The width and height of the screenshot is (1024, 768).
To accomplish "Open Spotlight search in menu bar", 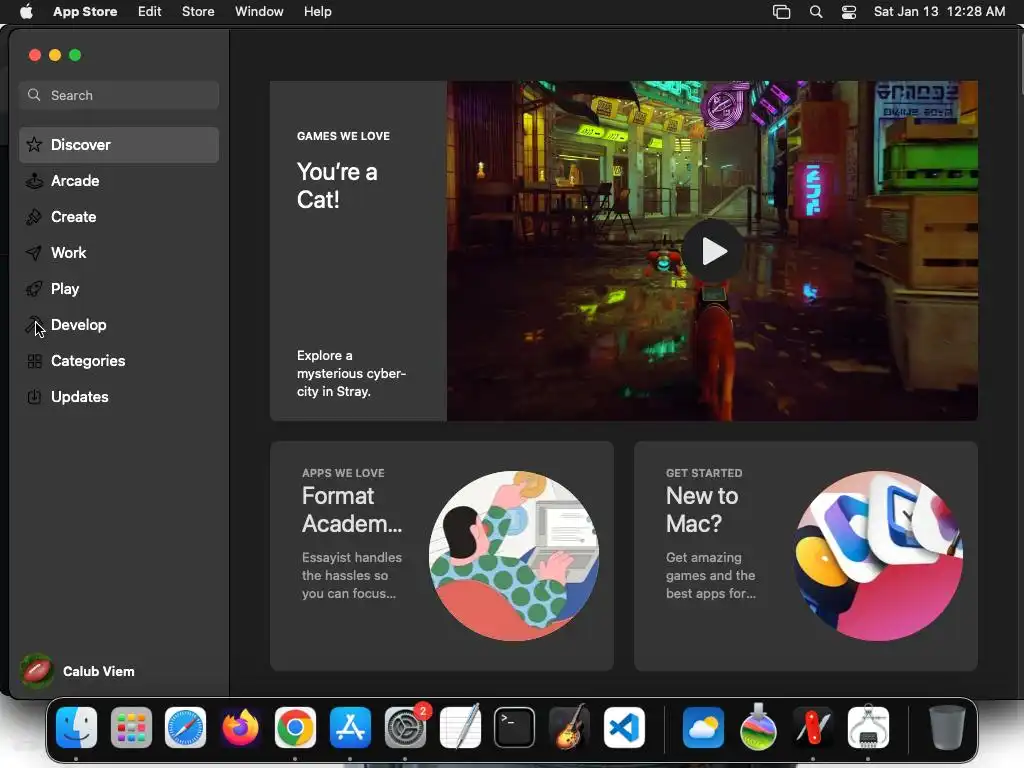I will [816, 12].
